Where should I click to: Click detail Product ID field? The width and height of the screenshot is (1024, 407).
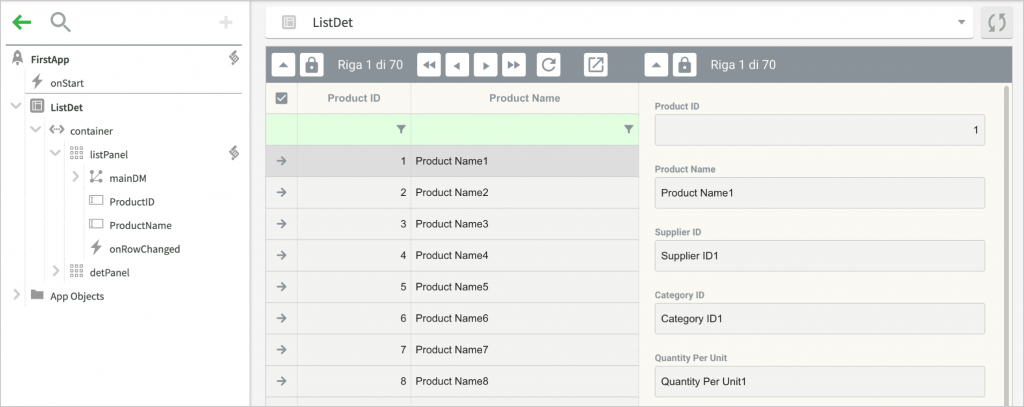pyautogui.click(x=820, y=130)
